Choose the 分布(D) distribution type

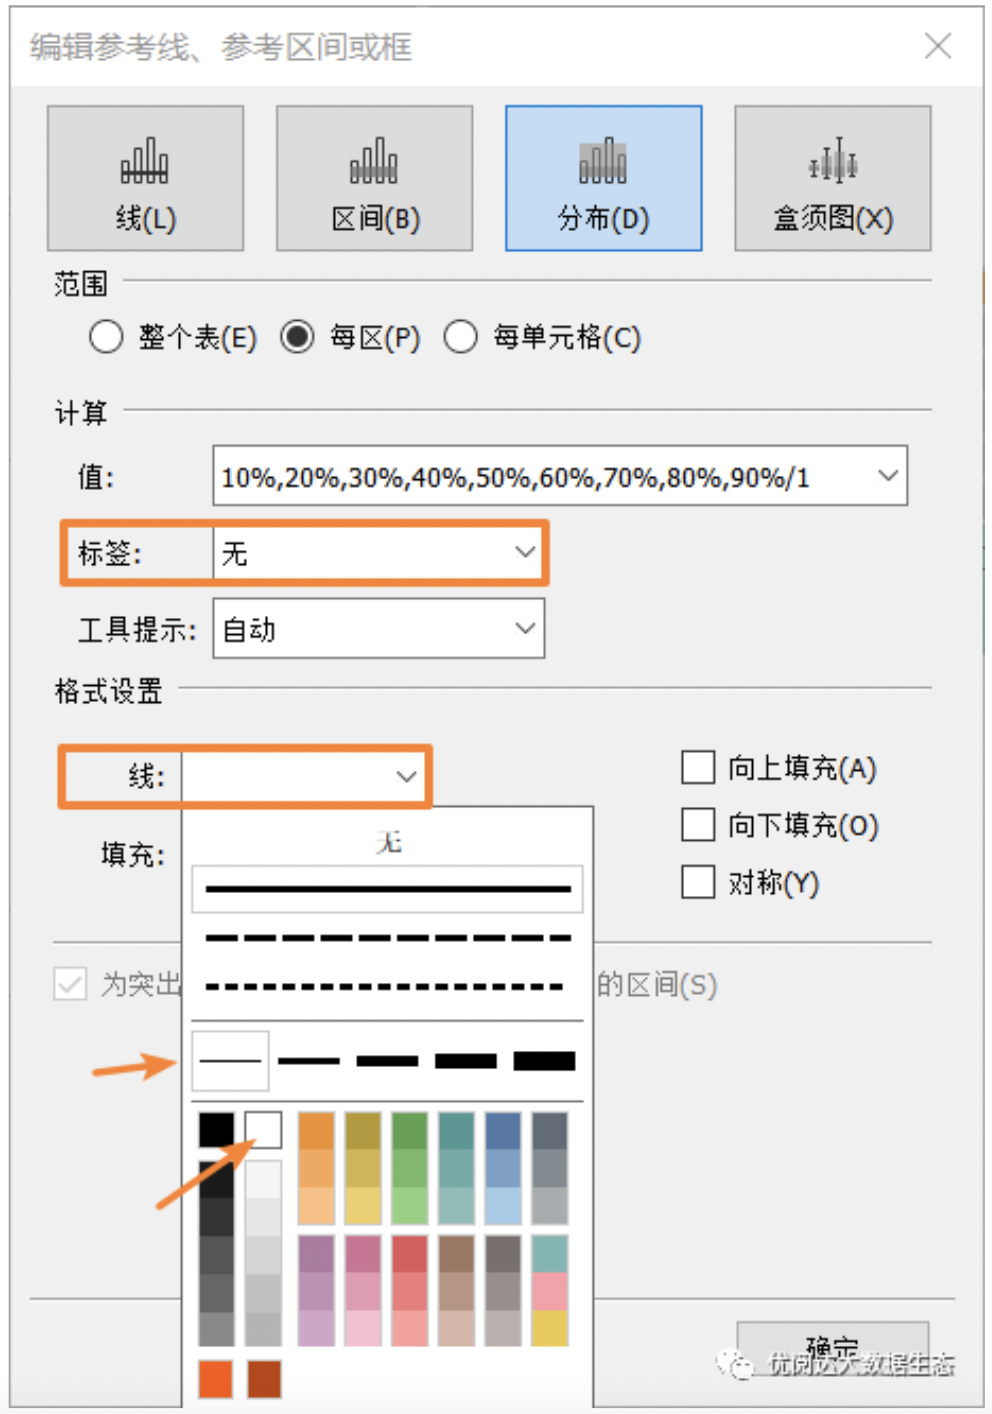coord(603,178)
